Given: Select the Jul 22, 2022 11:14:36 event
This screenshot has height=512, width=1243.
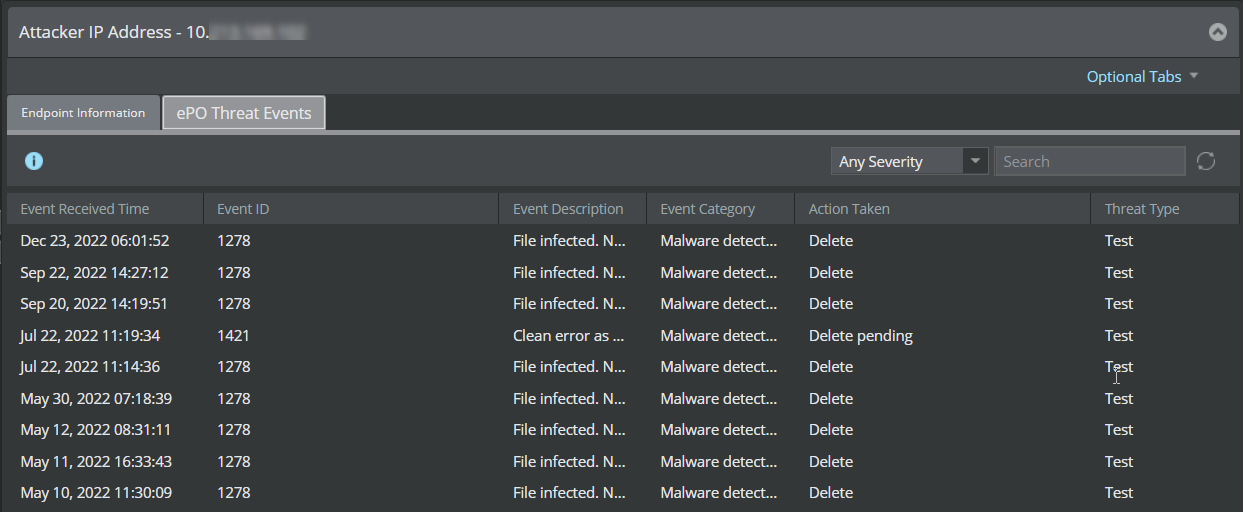Looking at the screenshot, I should [x=621, y=367].
